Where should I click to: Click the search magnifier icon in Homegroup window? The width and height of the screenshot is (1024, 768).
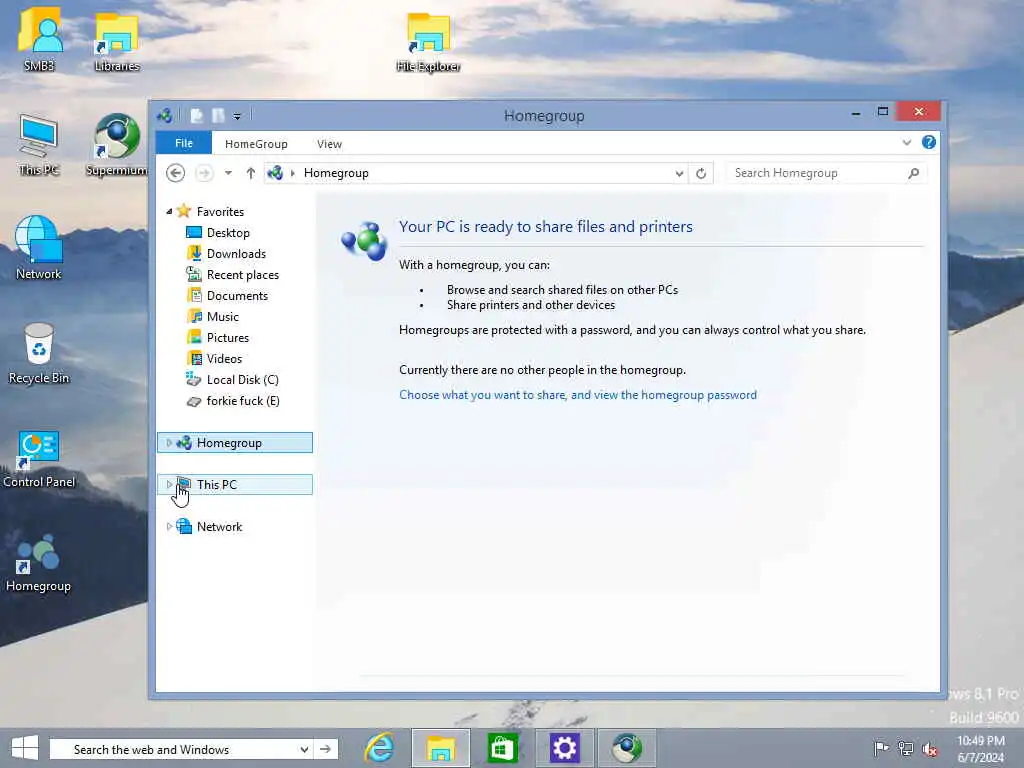[914, 173]
